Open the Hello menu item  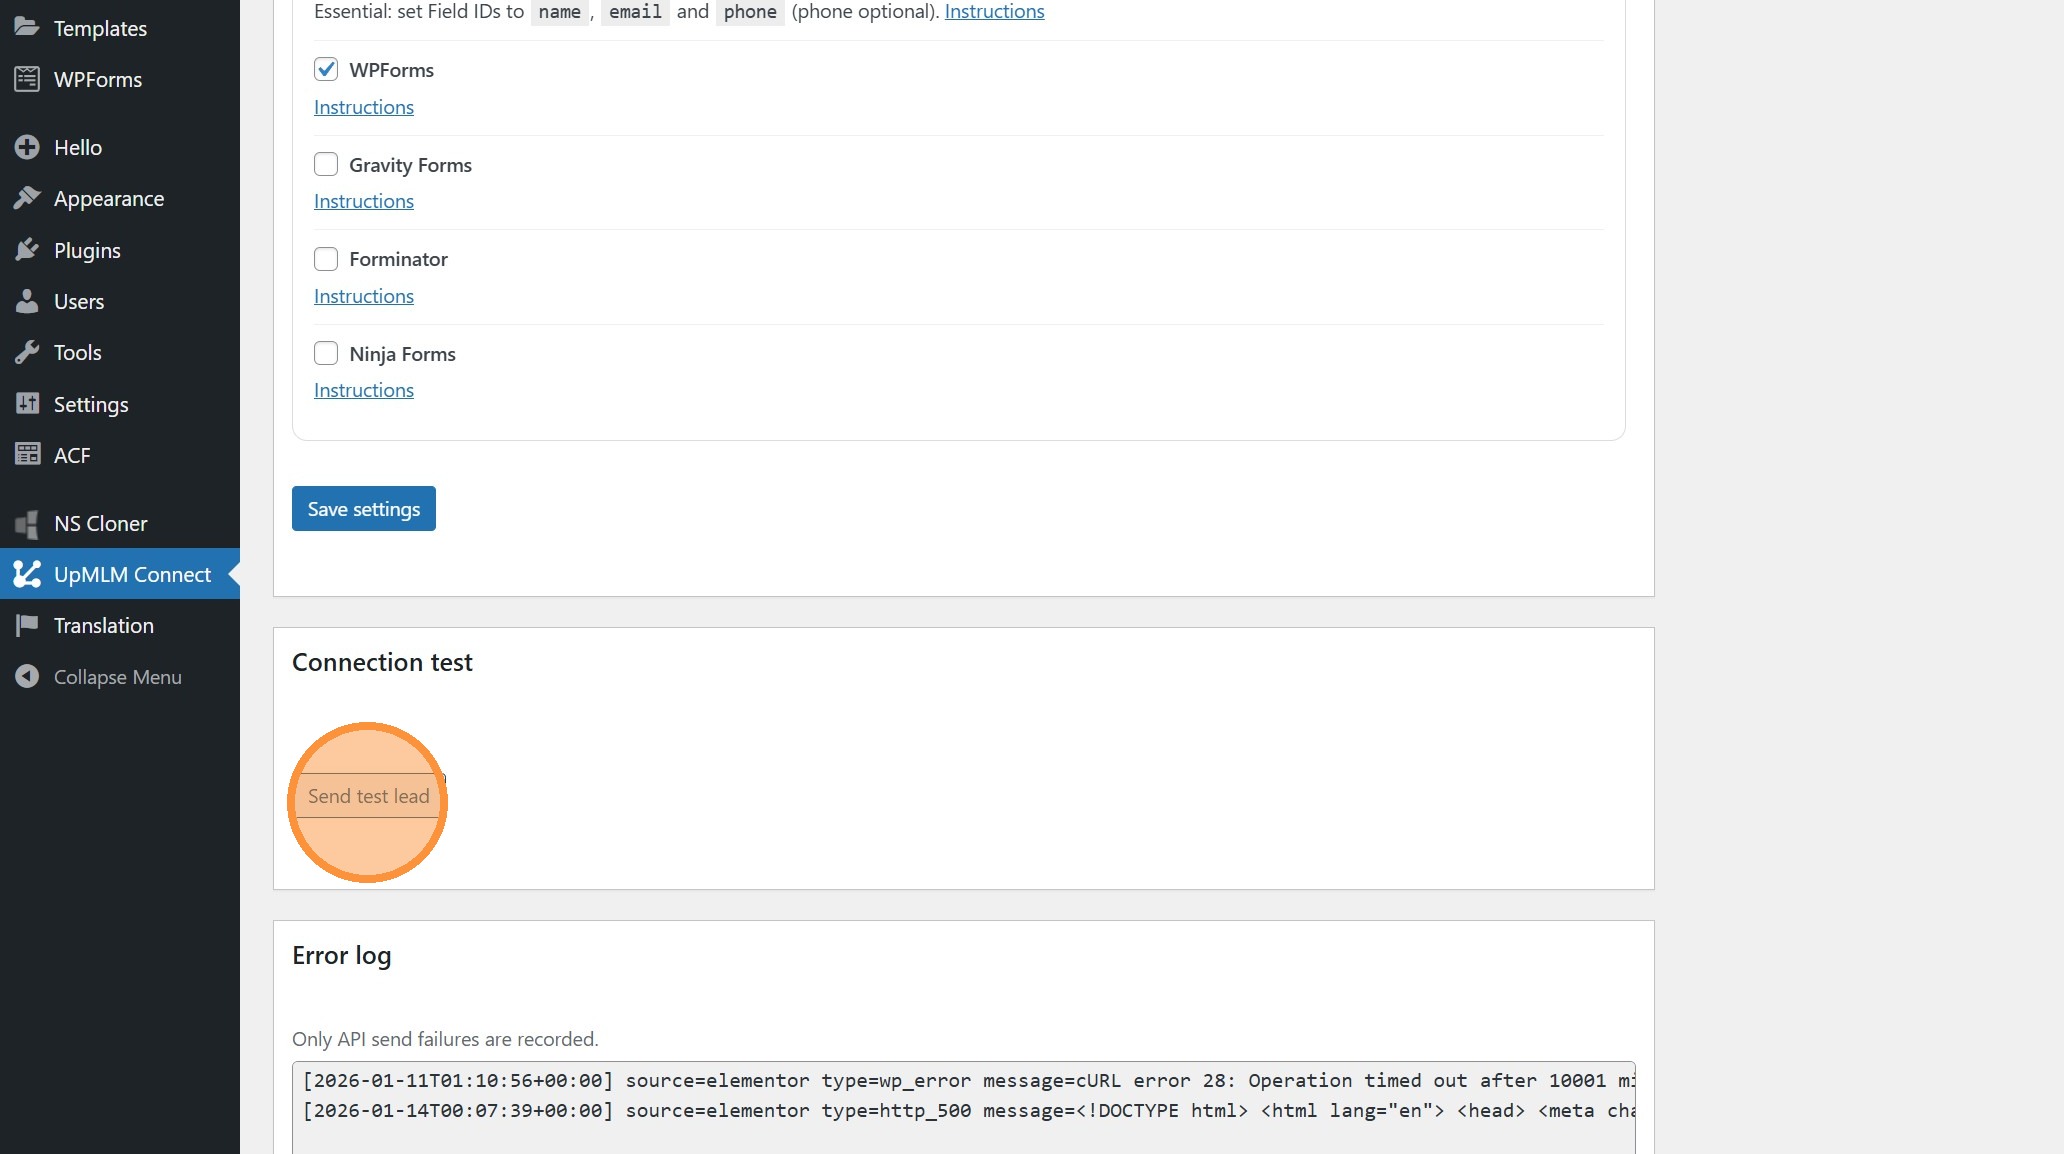coord(78,147)
